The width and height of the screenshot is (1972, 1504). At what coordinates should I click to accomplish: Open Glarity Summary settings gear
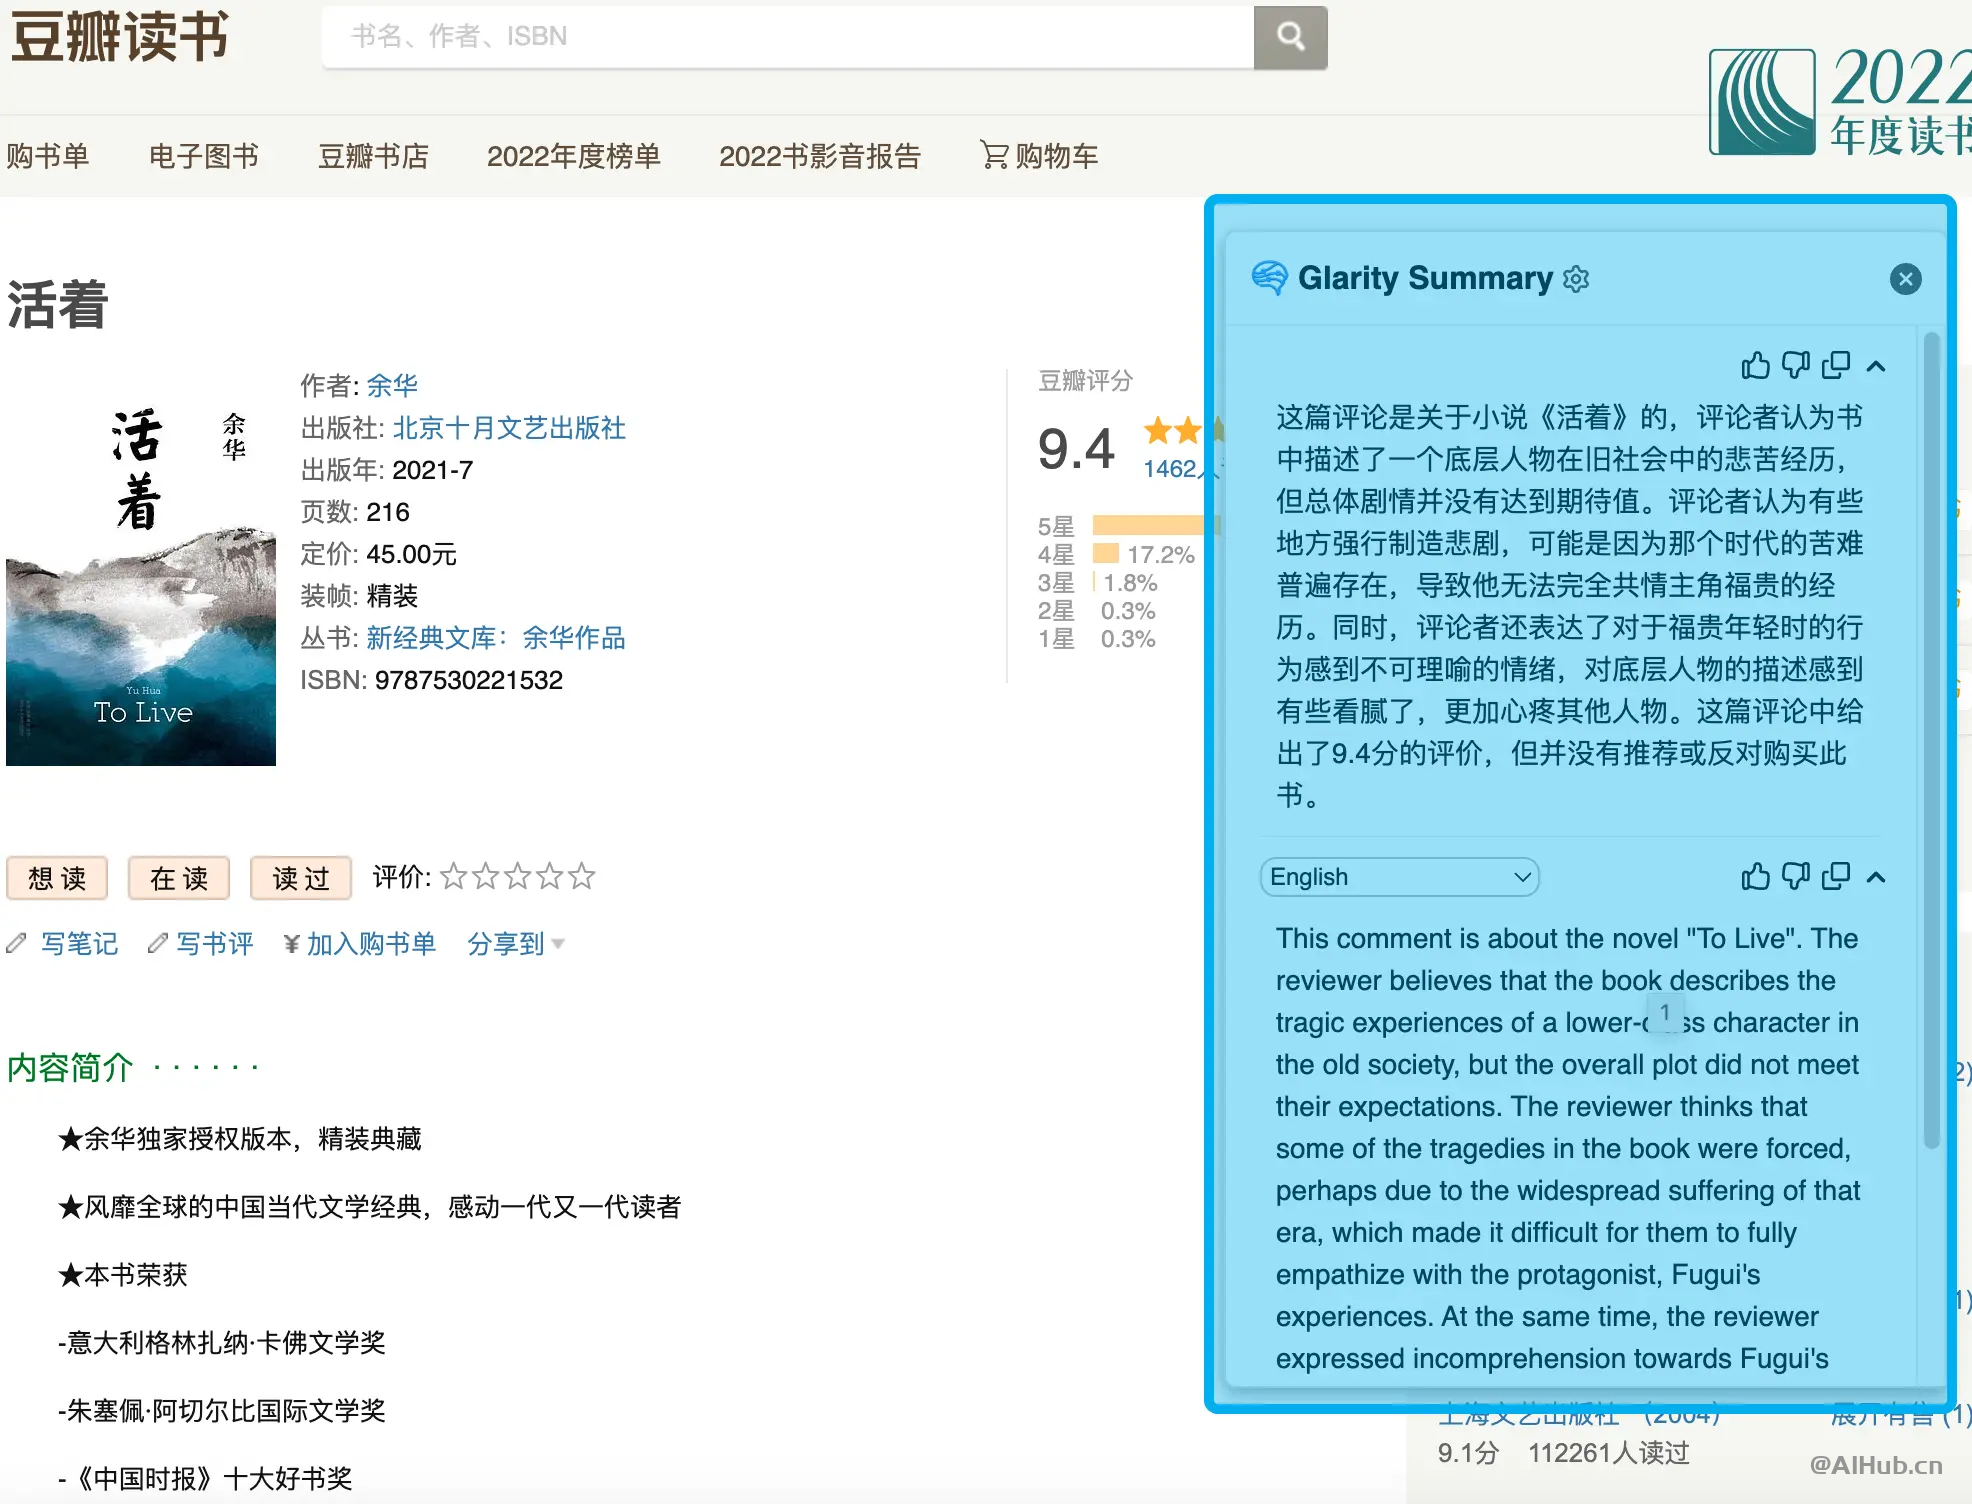coord(1576,279)
